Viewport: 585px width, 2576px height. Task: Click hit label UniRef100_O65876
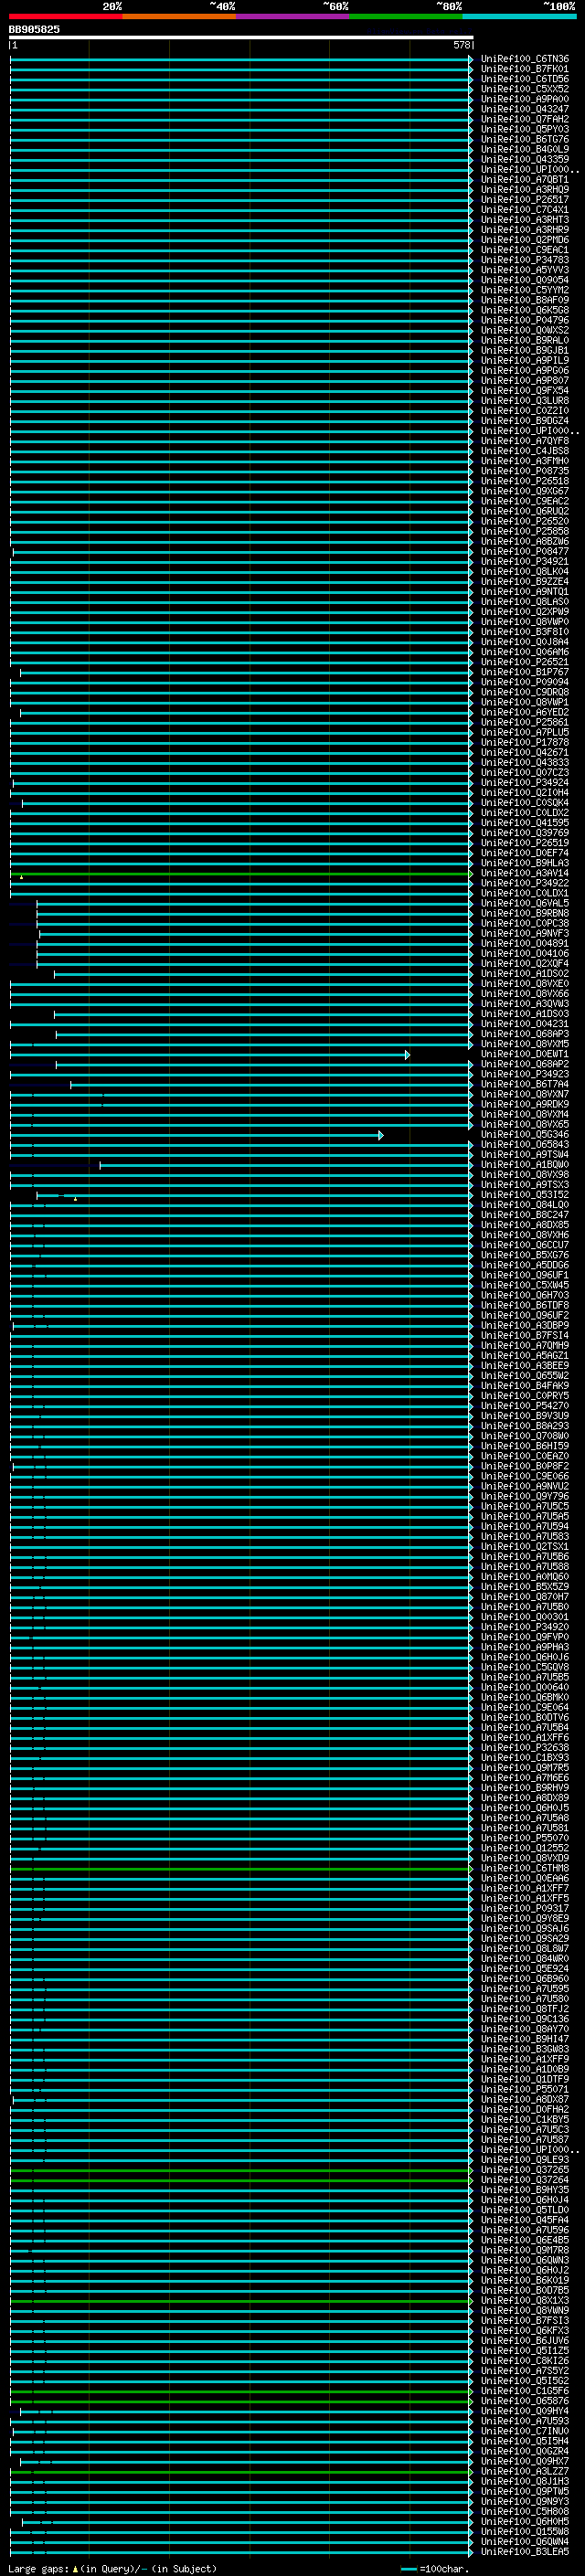click(x=525, y=2401)
